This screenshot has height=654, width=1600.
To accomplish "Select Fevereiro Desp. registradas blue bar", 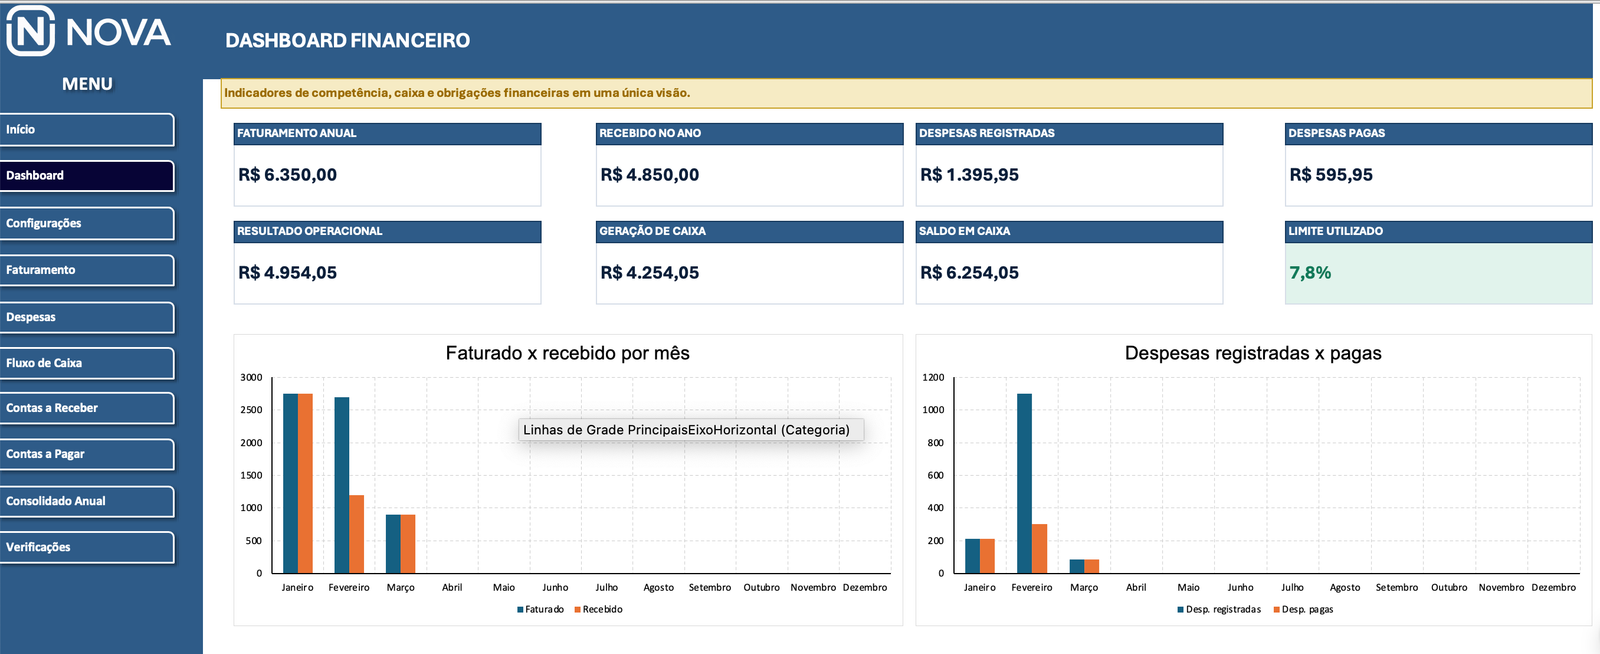I will [1024, 483].
